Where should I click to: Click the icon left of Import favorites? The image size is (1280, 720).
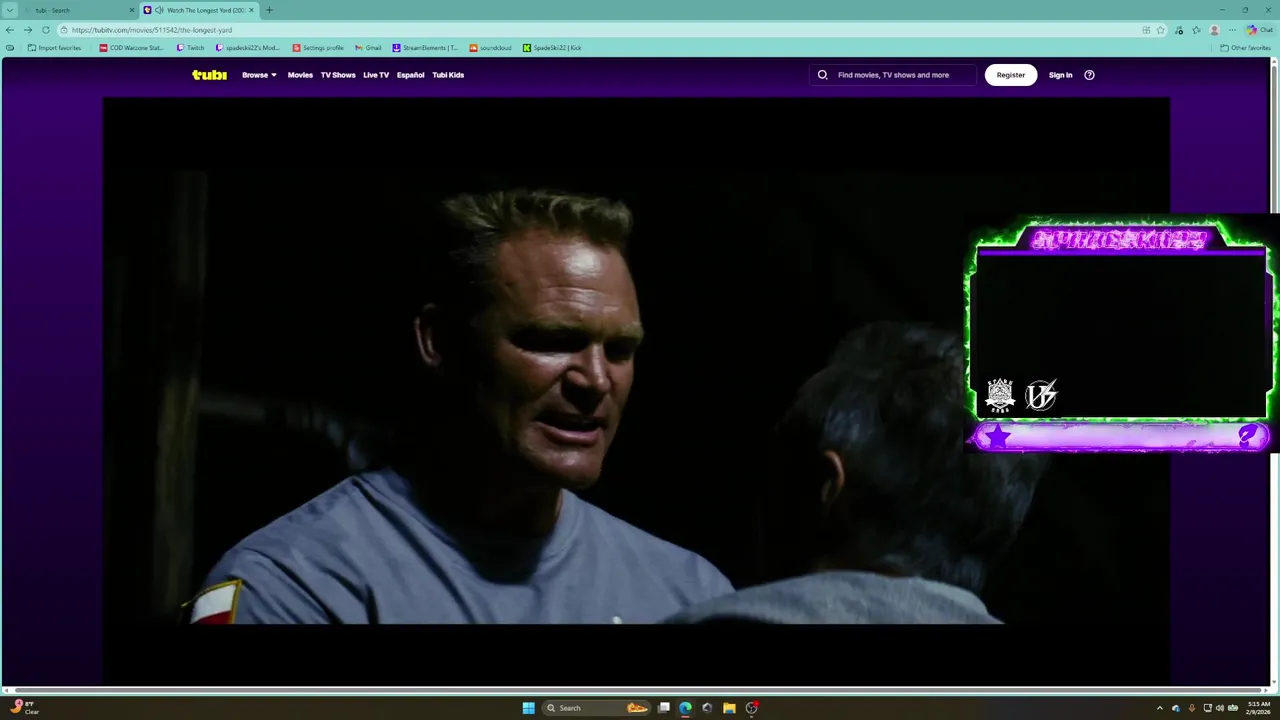tap(10, 48)
